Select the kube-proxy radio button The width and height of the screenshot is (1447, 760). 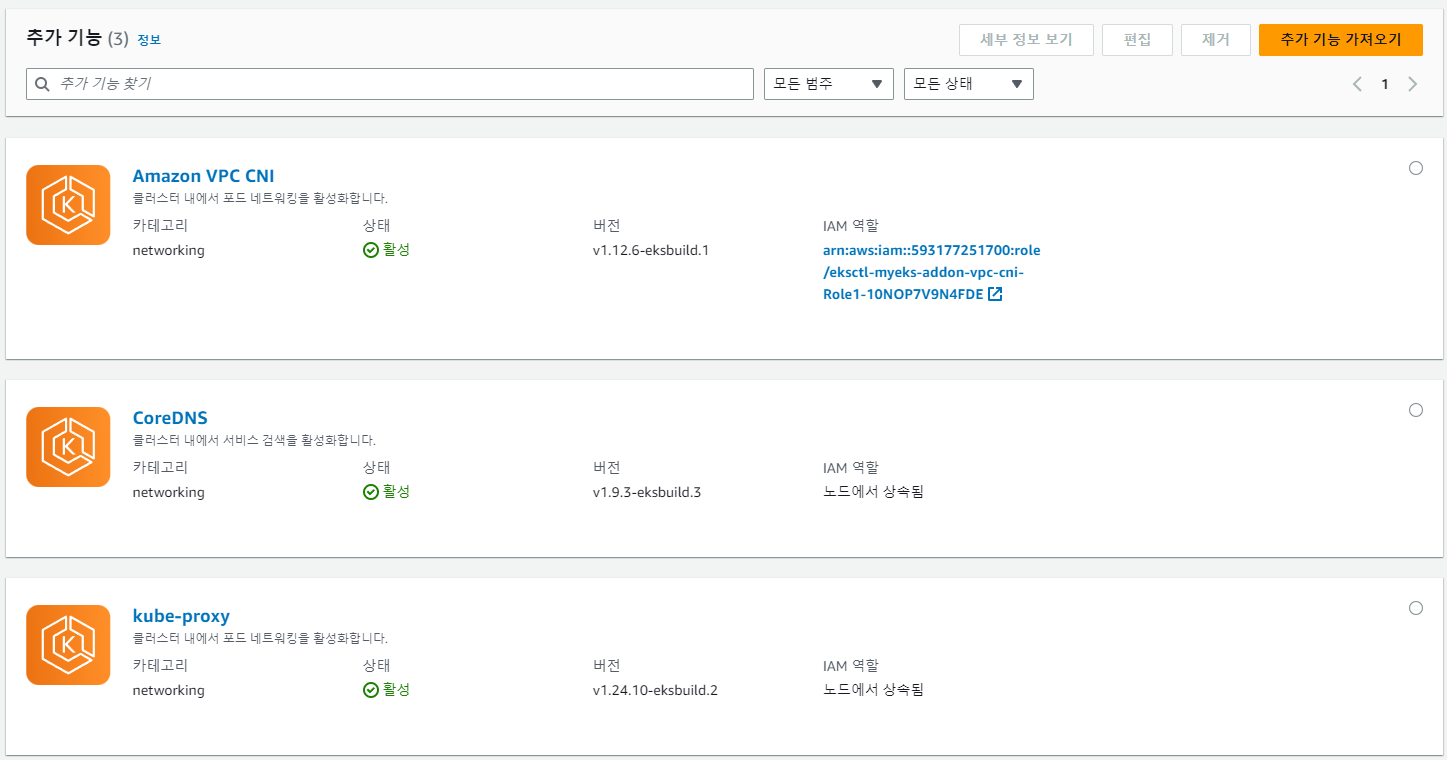tap(1416, 608)
